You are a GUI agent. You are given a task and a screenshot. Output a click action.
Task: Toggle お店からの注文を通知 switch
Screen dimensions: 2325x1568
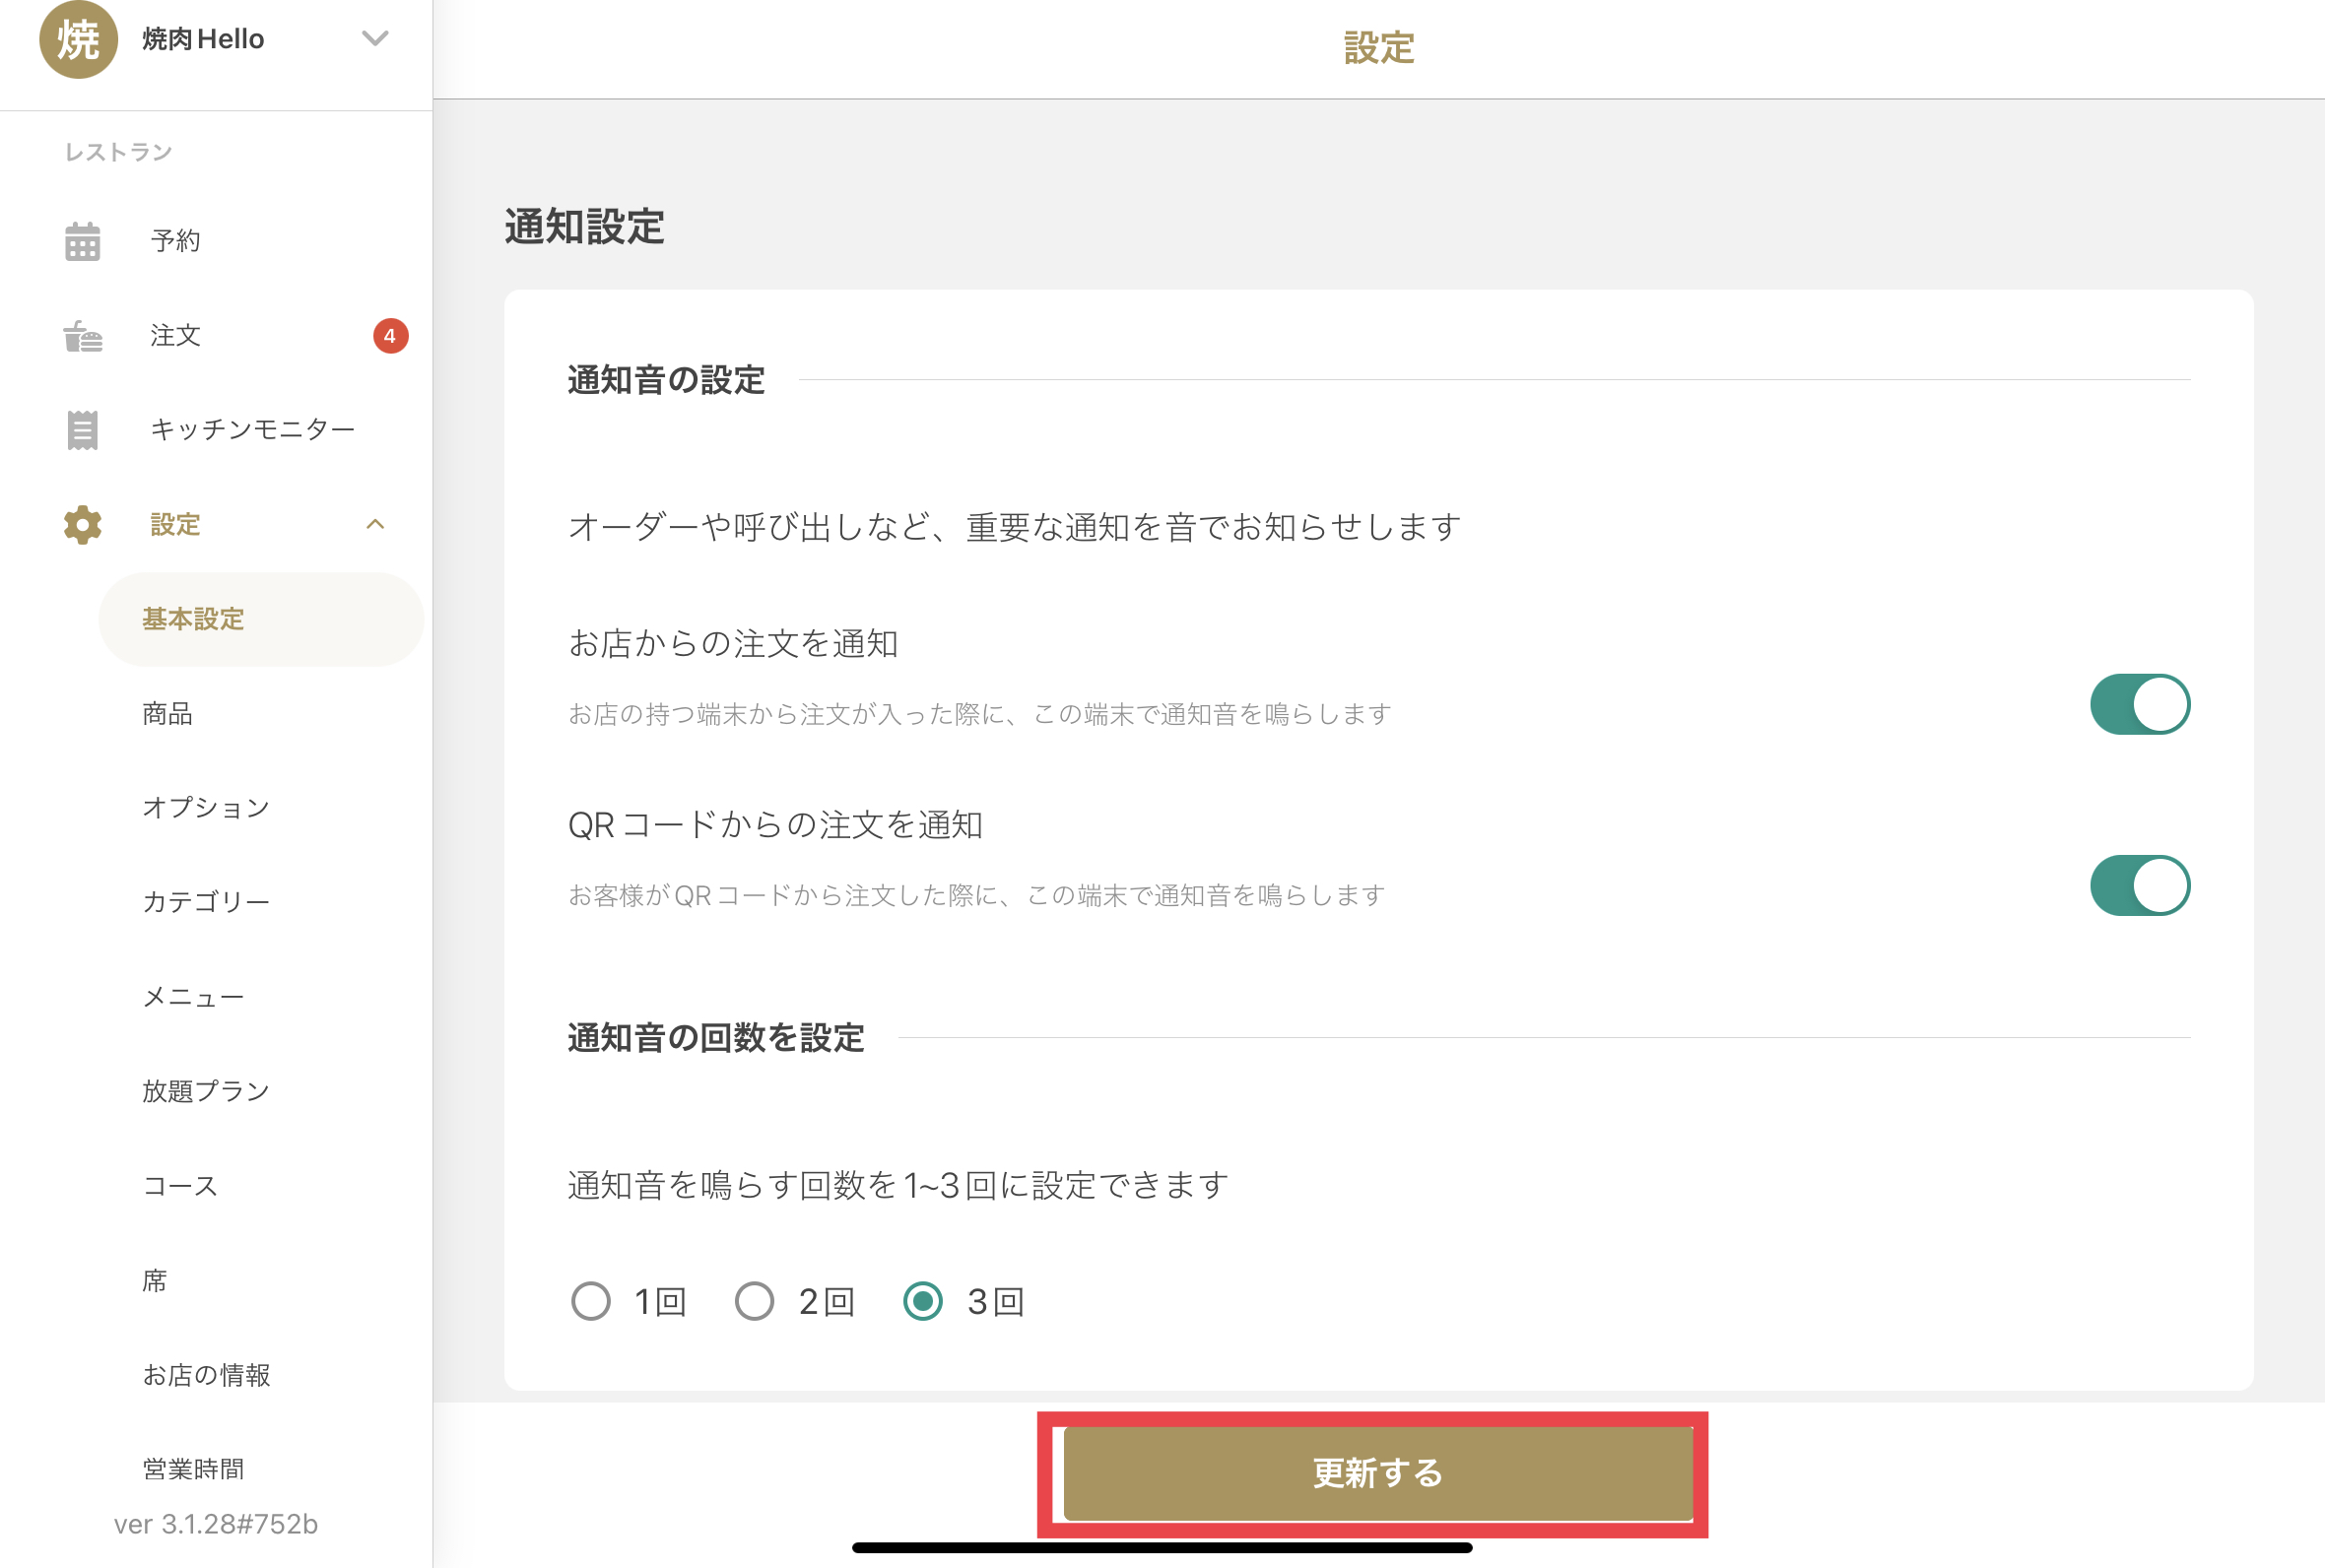coord(2139,704)
